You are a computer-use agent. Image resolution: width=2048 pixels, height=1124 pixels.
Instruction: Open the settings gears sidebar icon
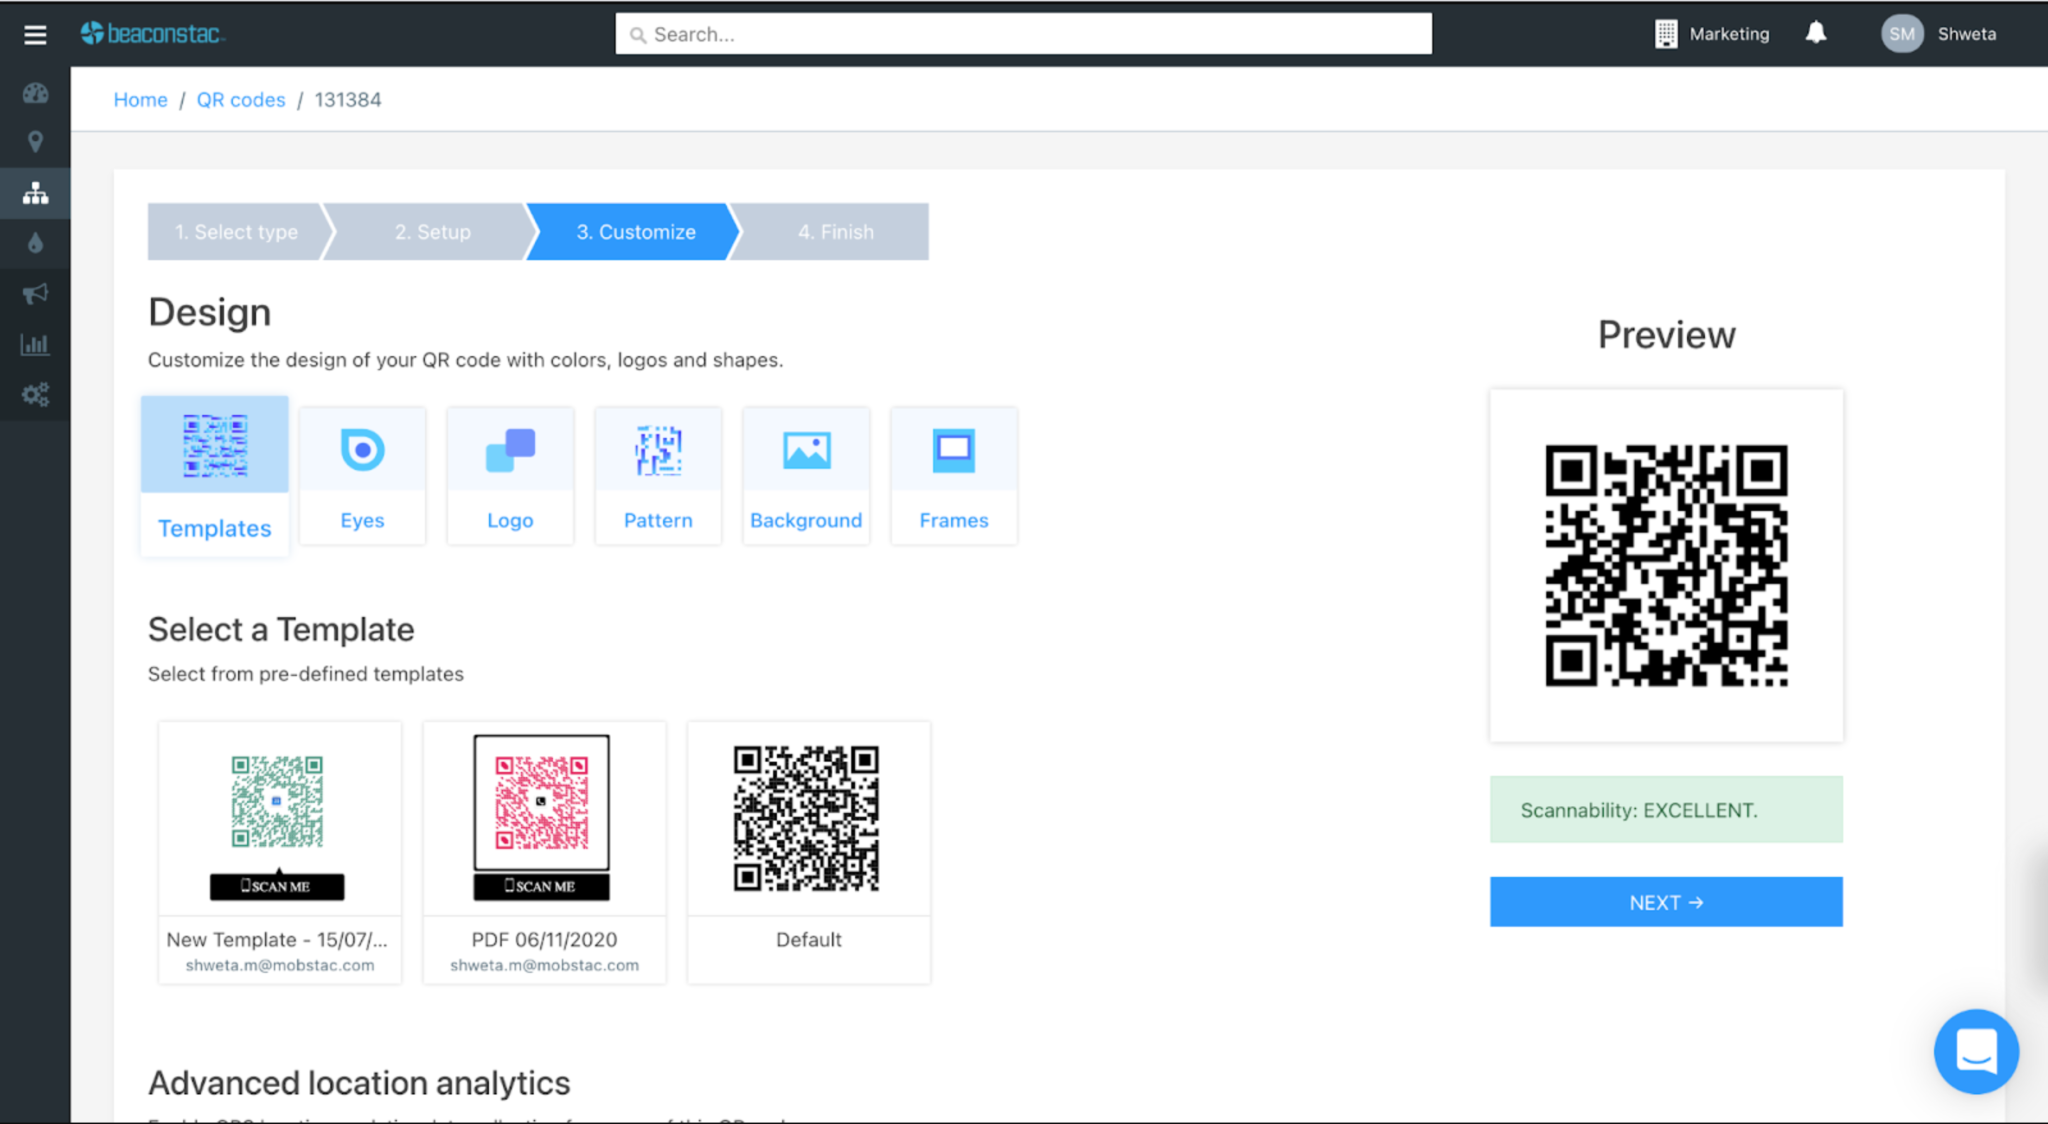(35, 394)
